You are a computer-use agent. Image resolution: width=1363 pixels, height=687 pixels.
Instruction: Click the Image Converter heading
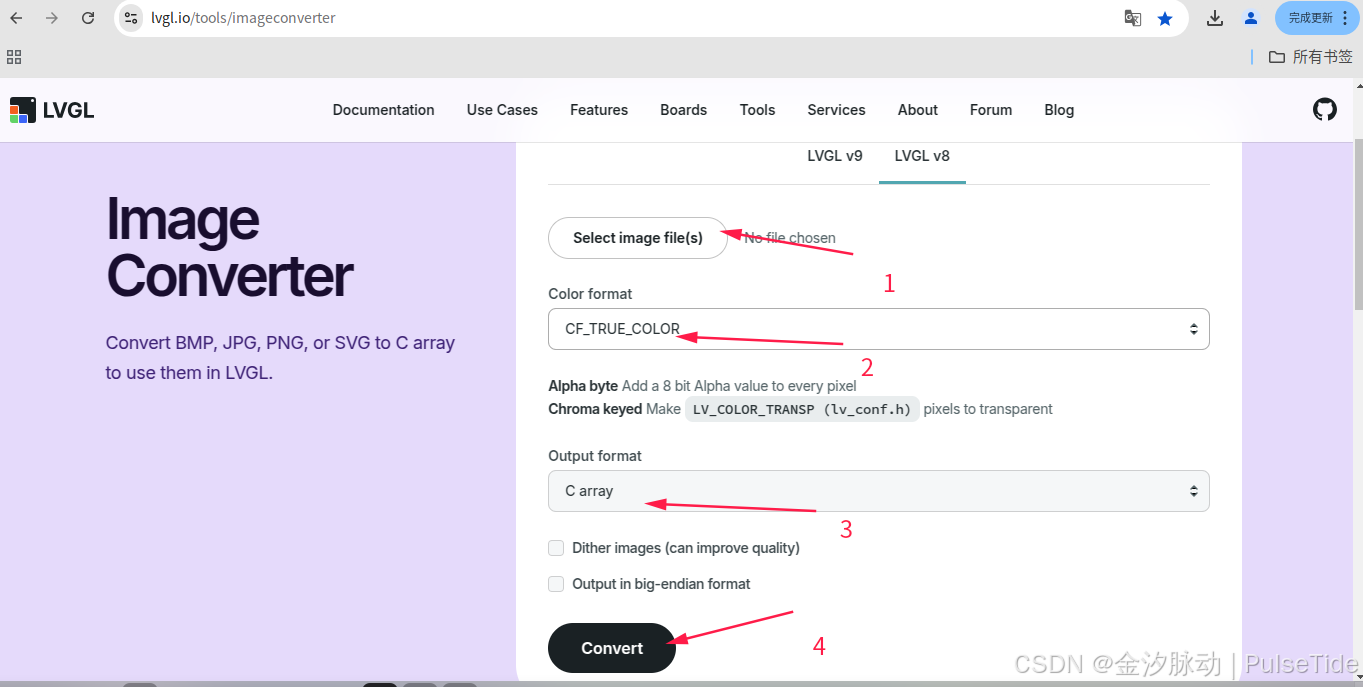point(230,247)
